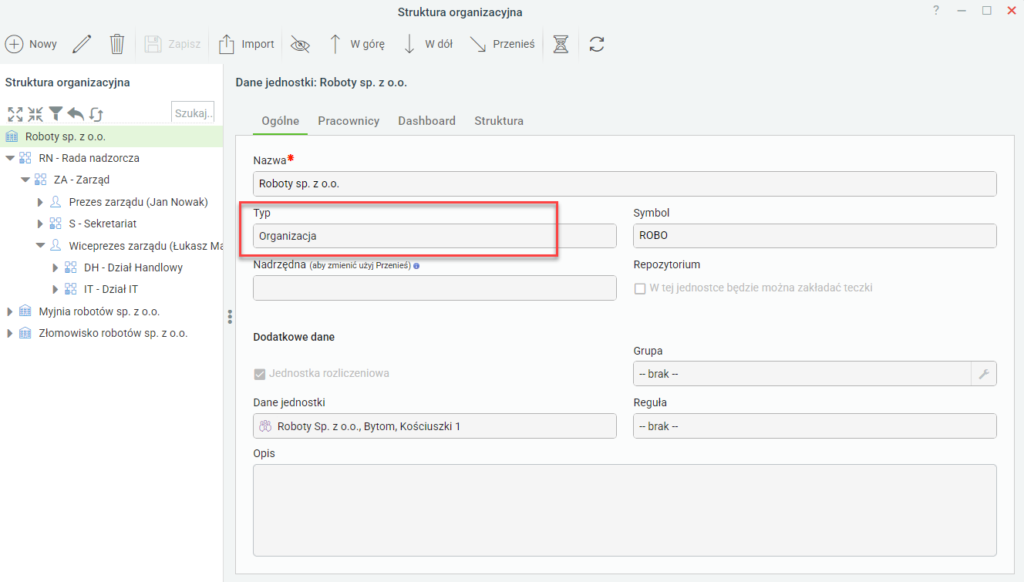Expand S - Sekretariat node
1024x582 pixels.
[40, 223]
